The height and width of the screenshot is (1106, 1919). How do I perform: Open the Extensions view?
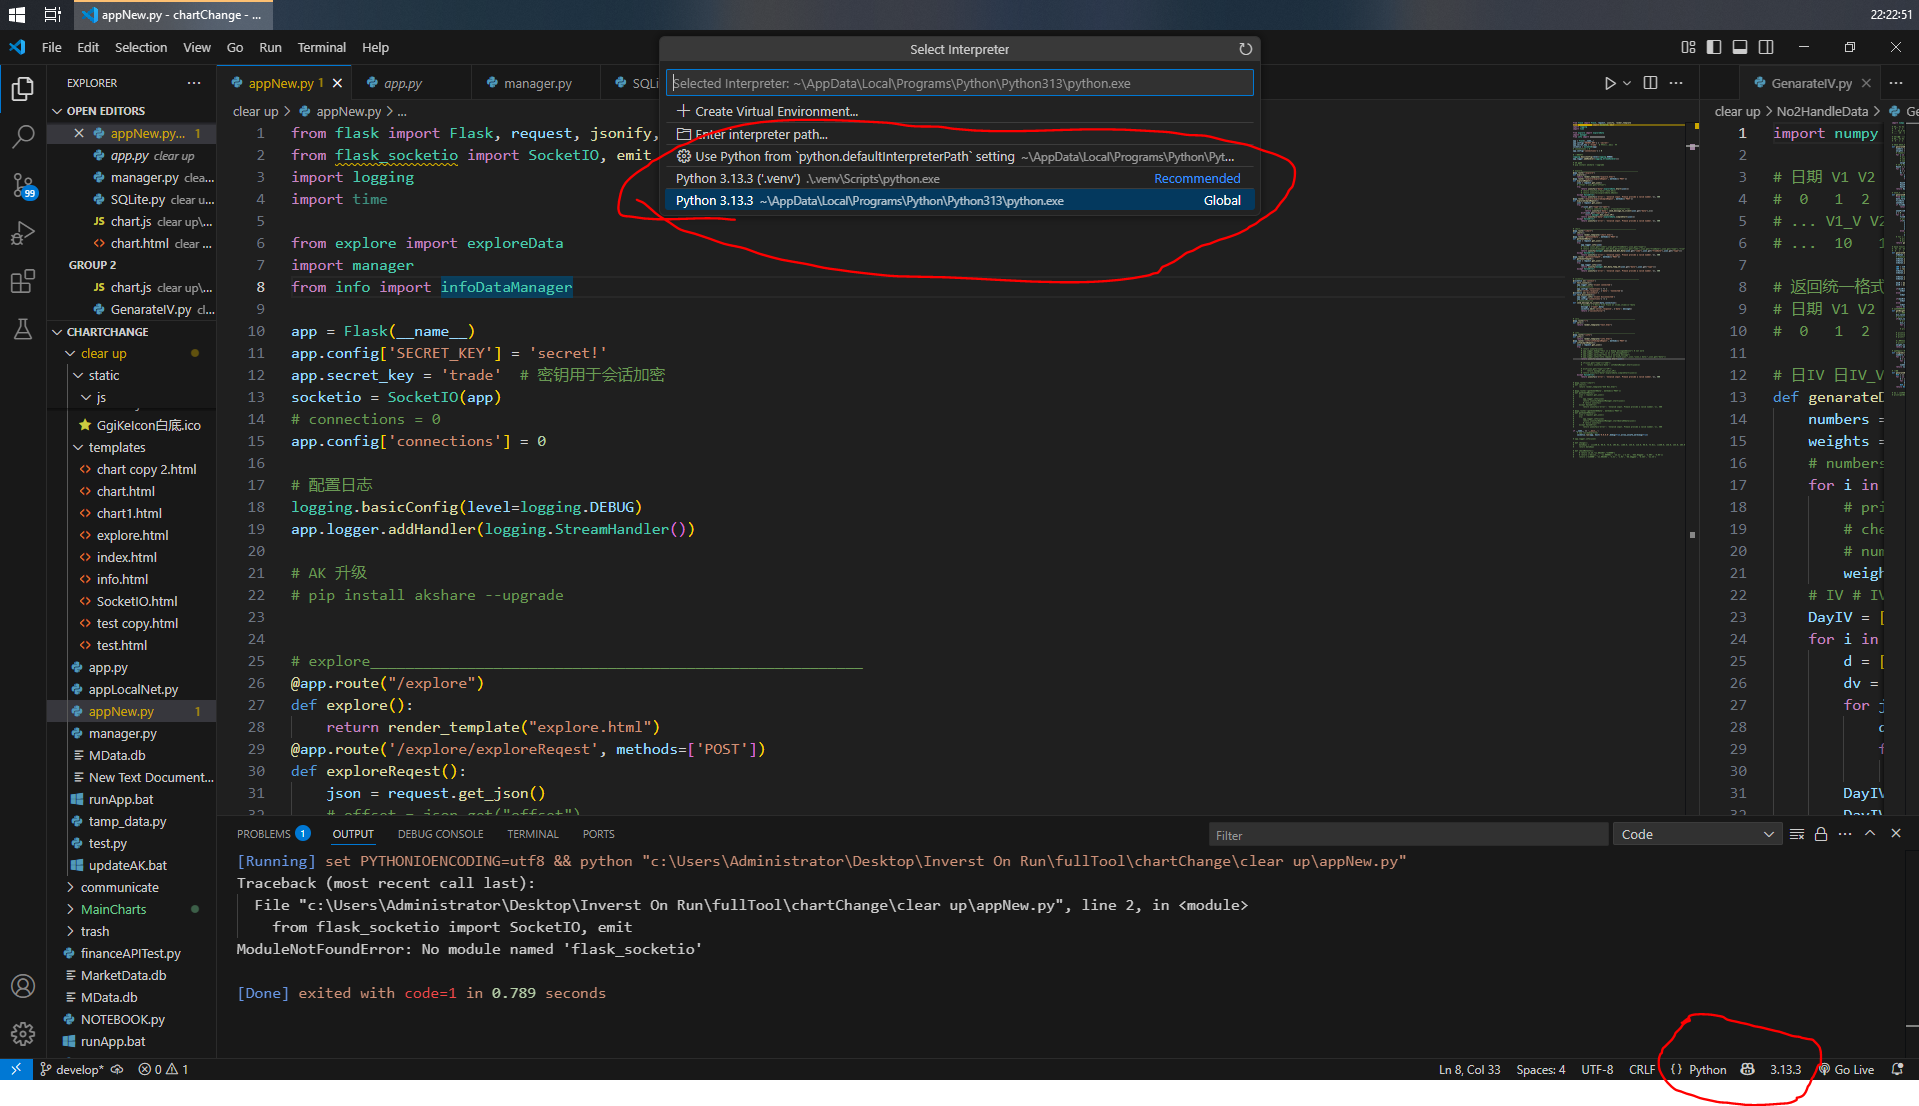click(x=22, y=281)
